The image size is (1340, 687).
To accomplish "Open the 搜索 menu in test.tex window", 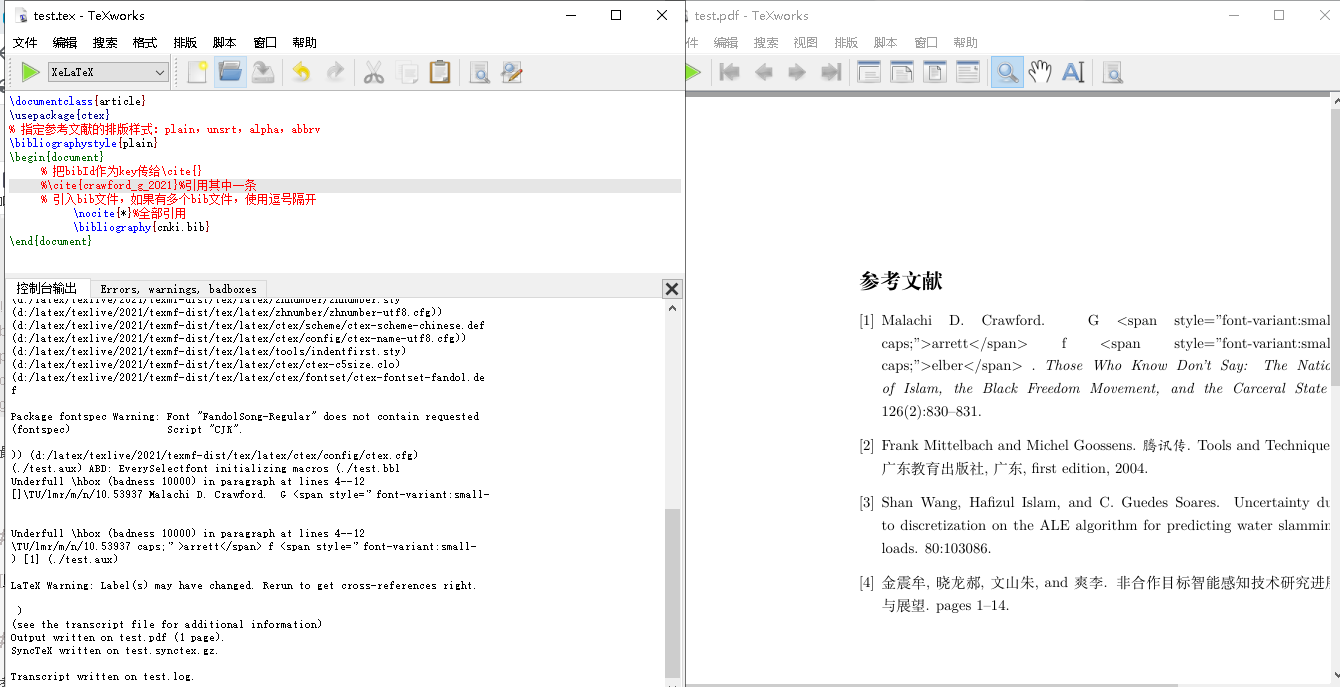I will click(105, 43).
